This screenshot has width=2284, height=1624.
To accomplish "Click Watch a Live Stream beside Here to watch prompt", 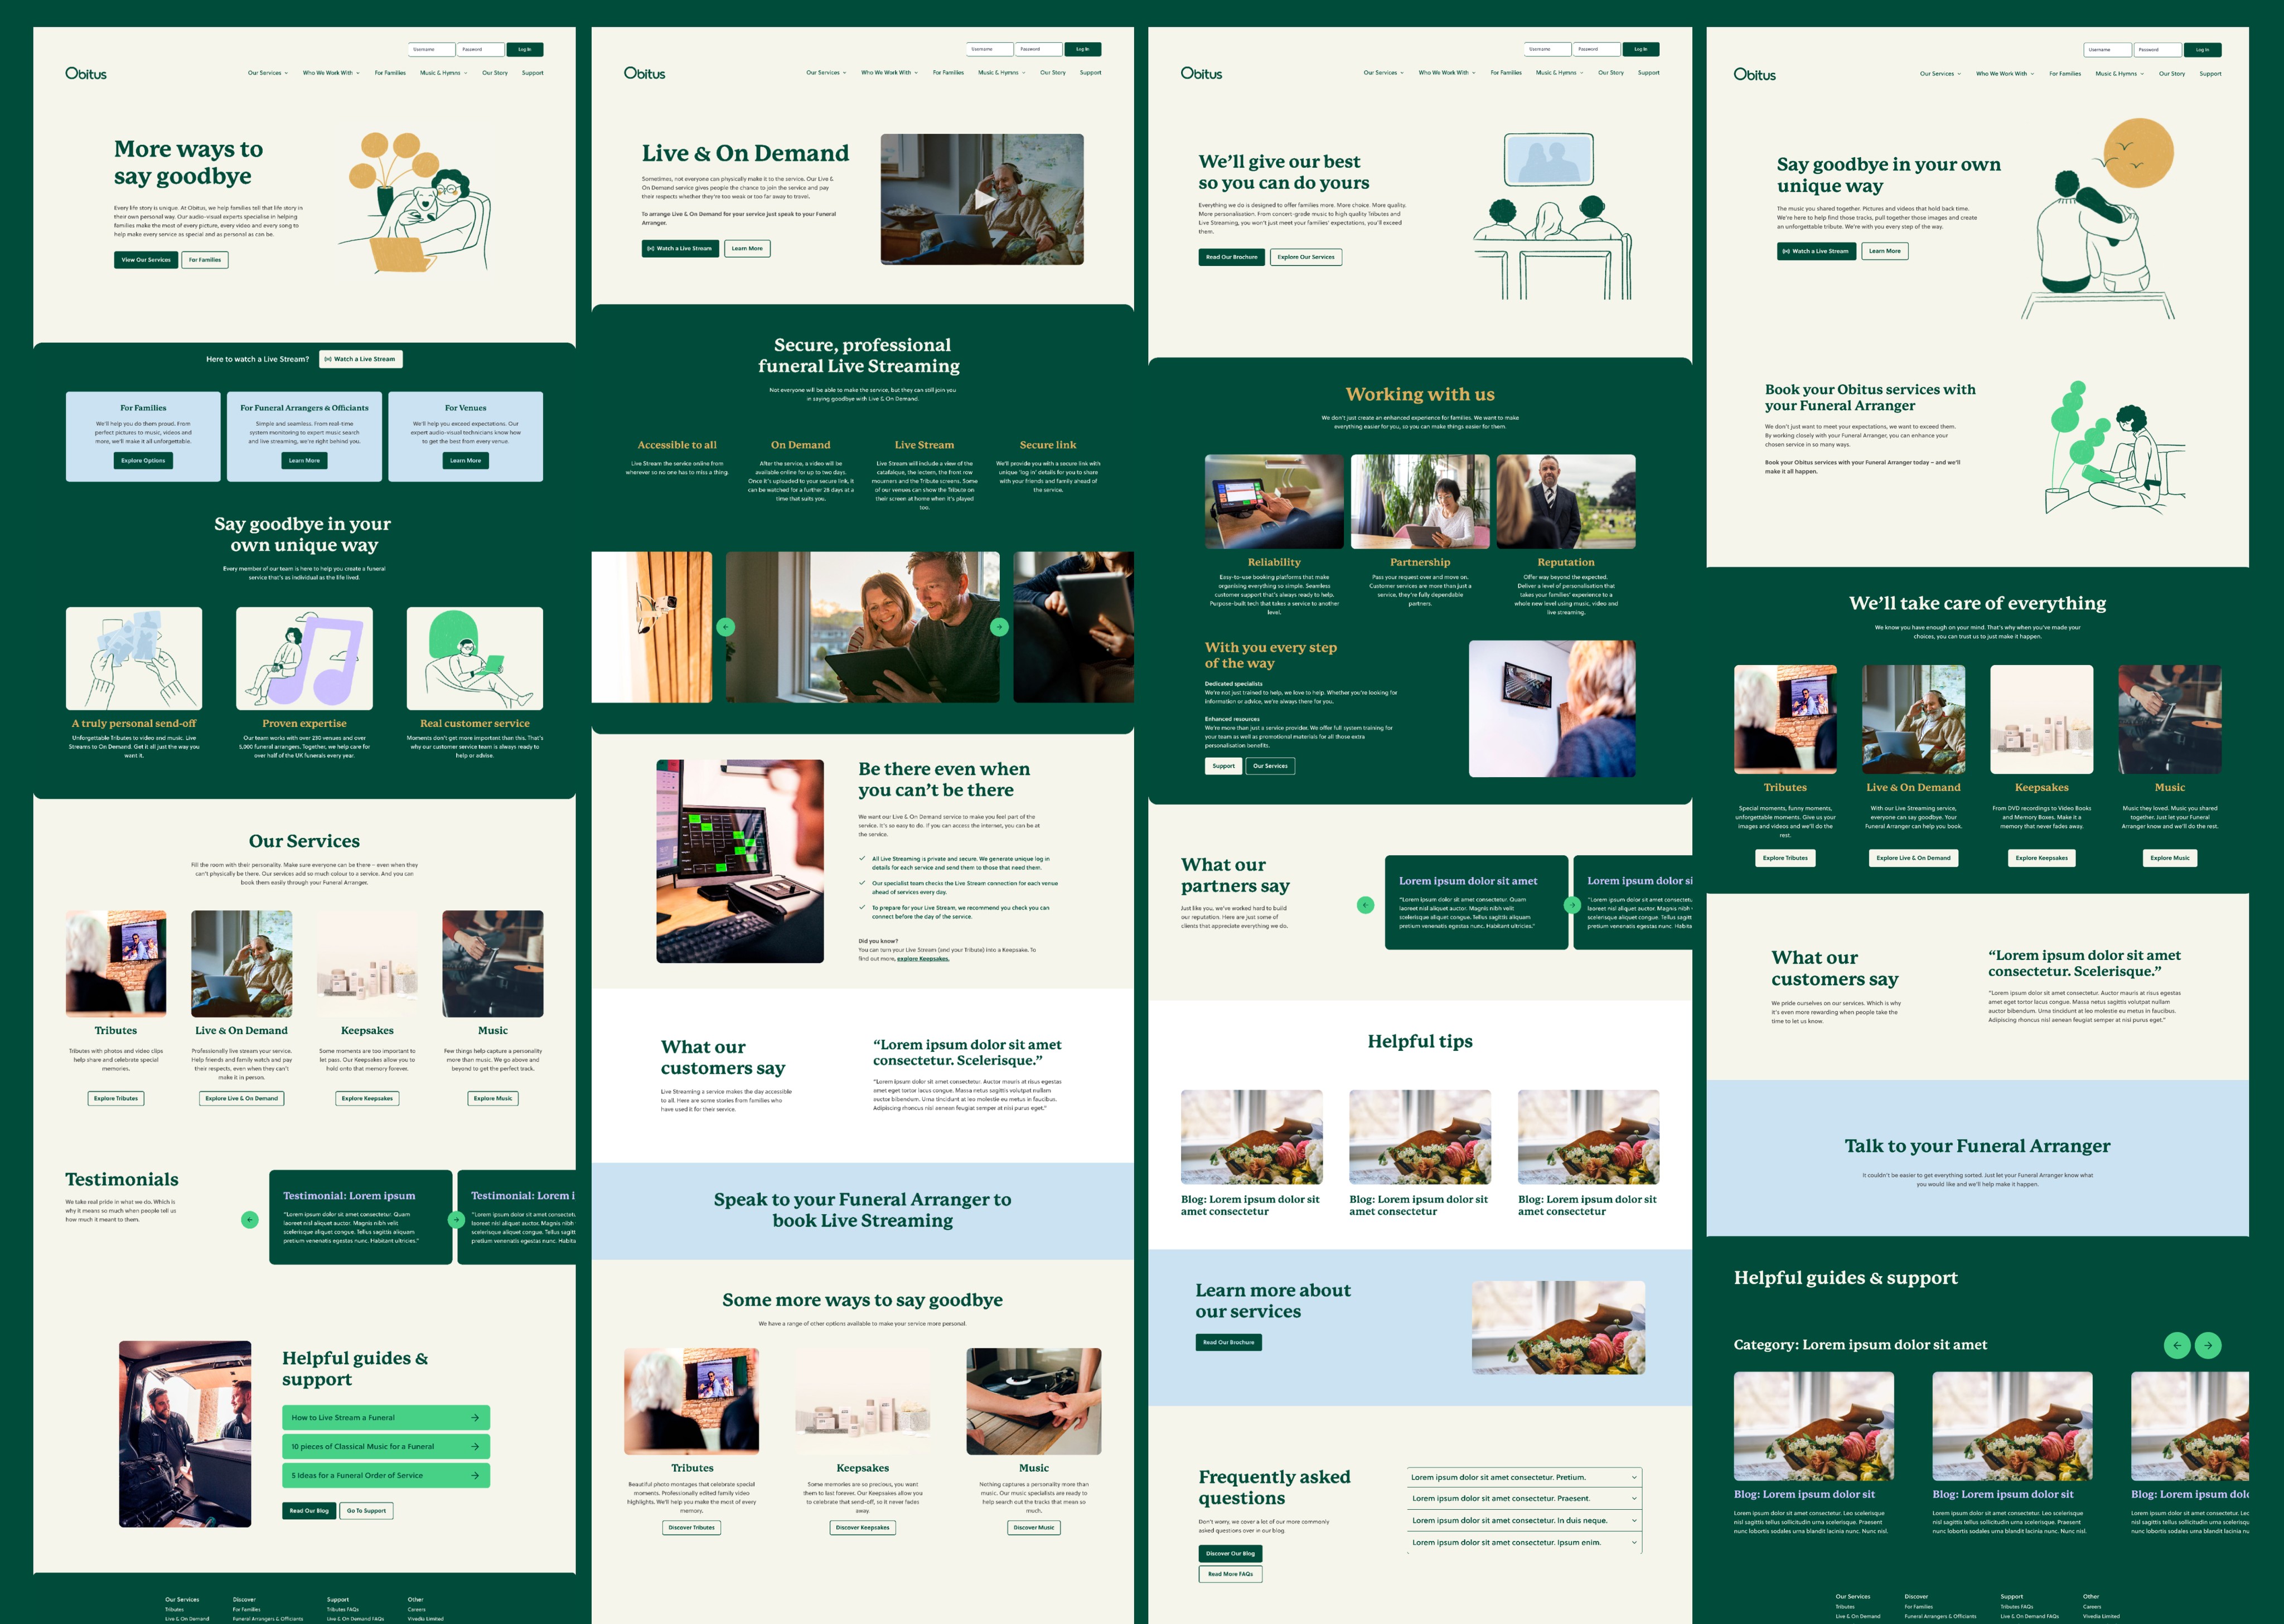I will coord(361,359).
